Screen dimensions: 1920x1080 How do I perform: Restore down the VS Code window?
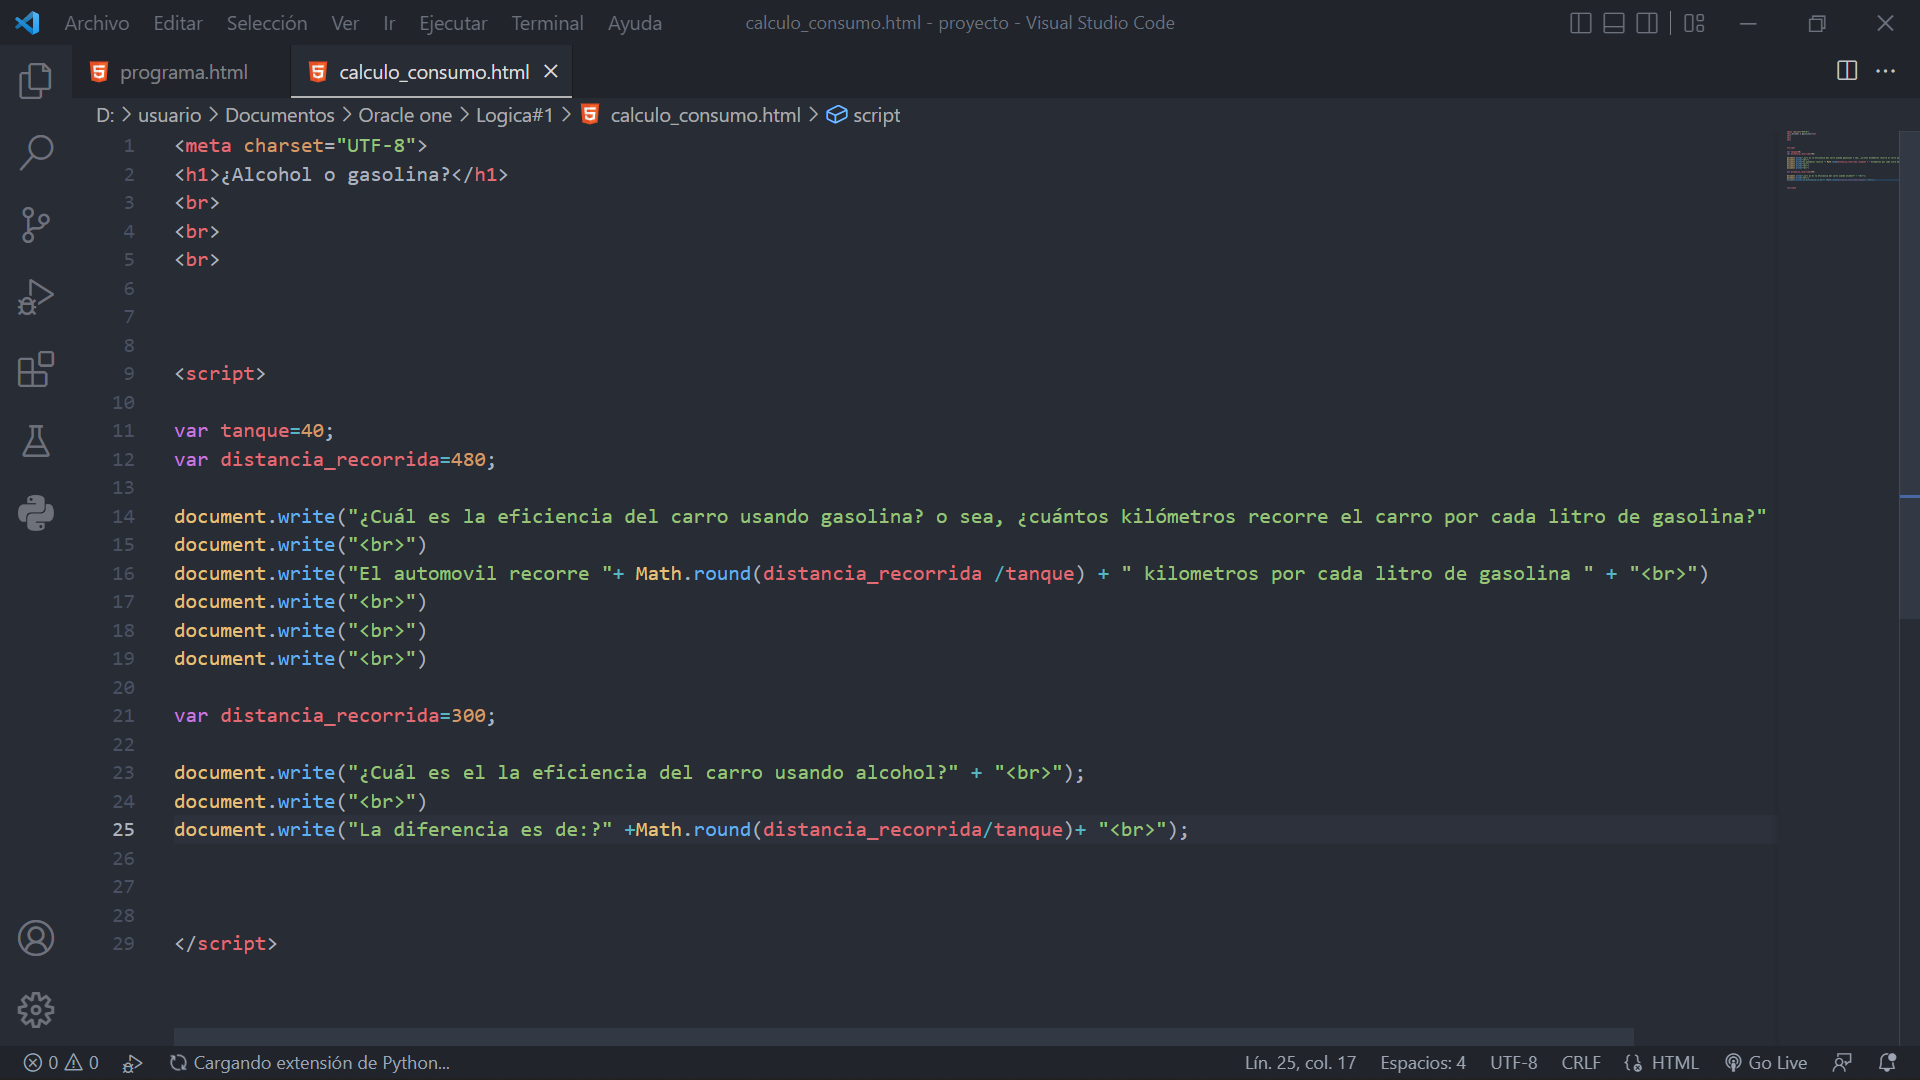click(1817, 23)
